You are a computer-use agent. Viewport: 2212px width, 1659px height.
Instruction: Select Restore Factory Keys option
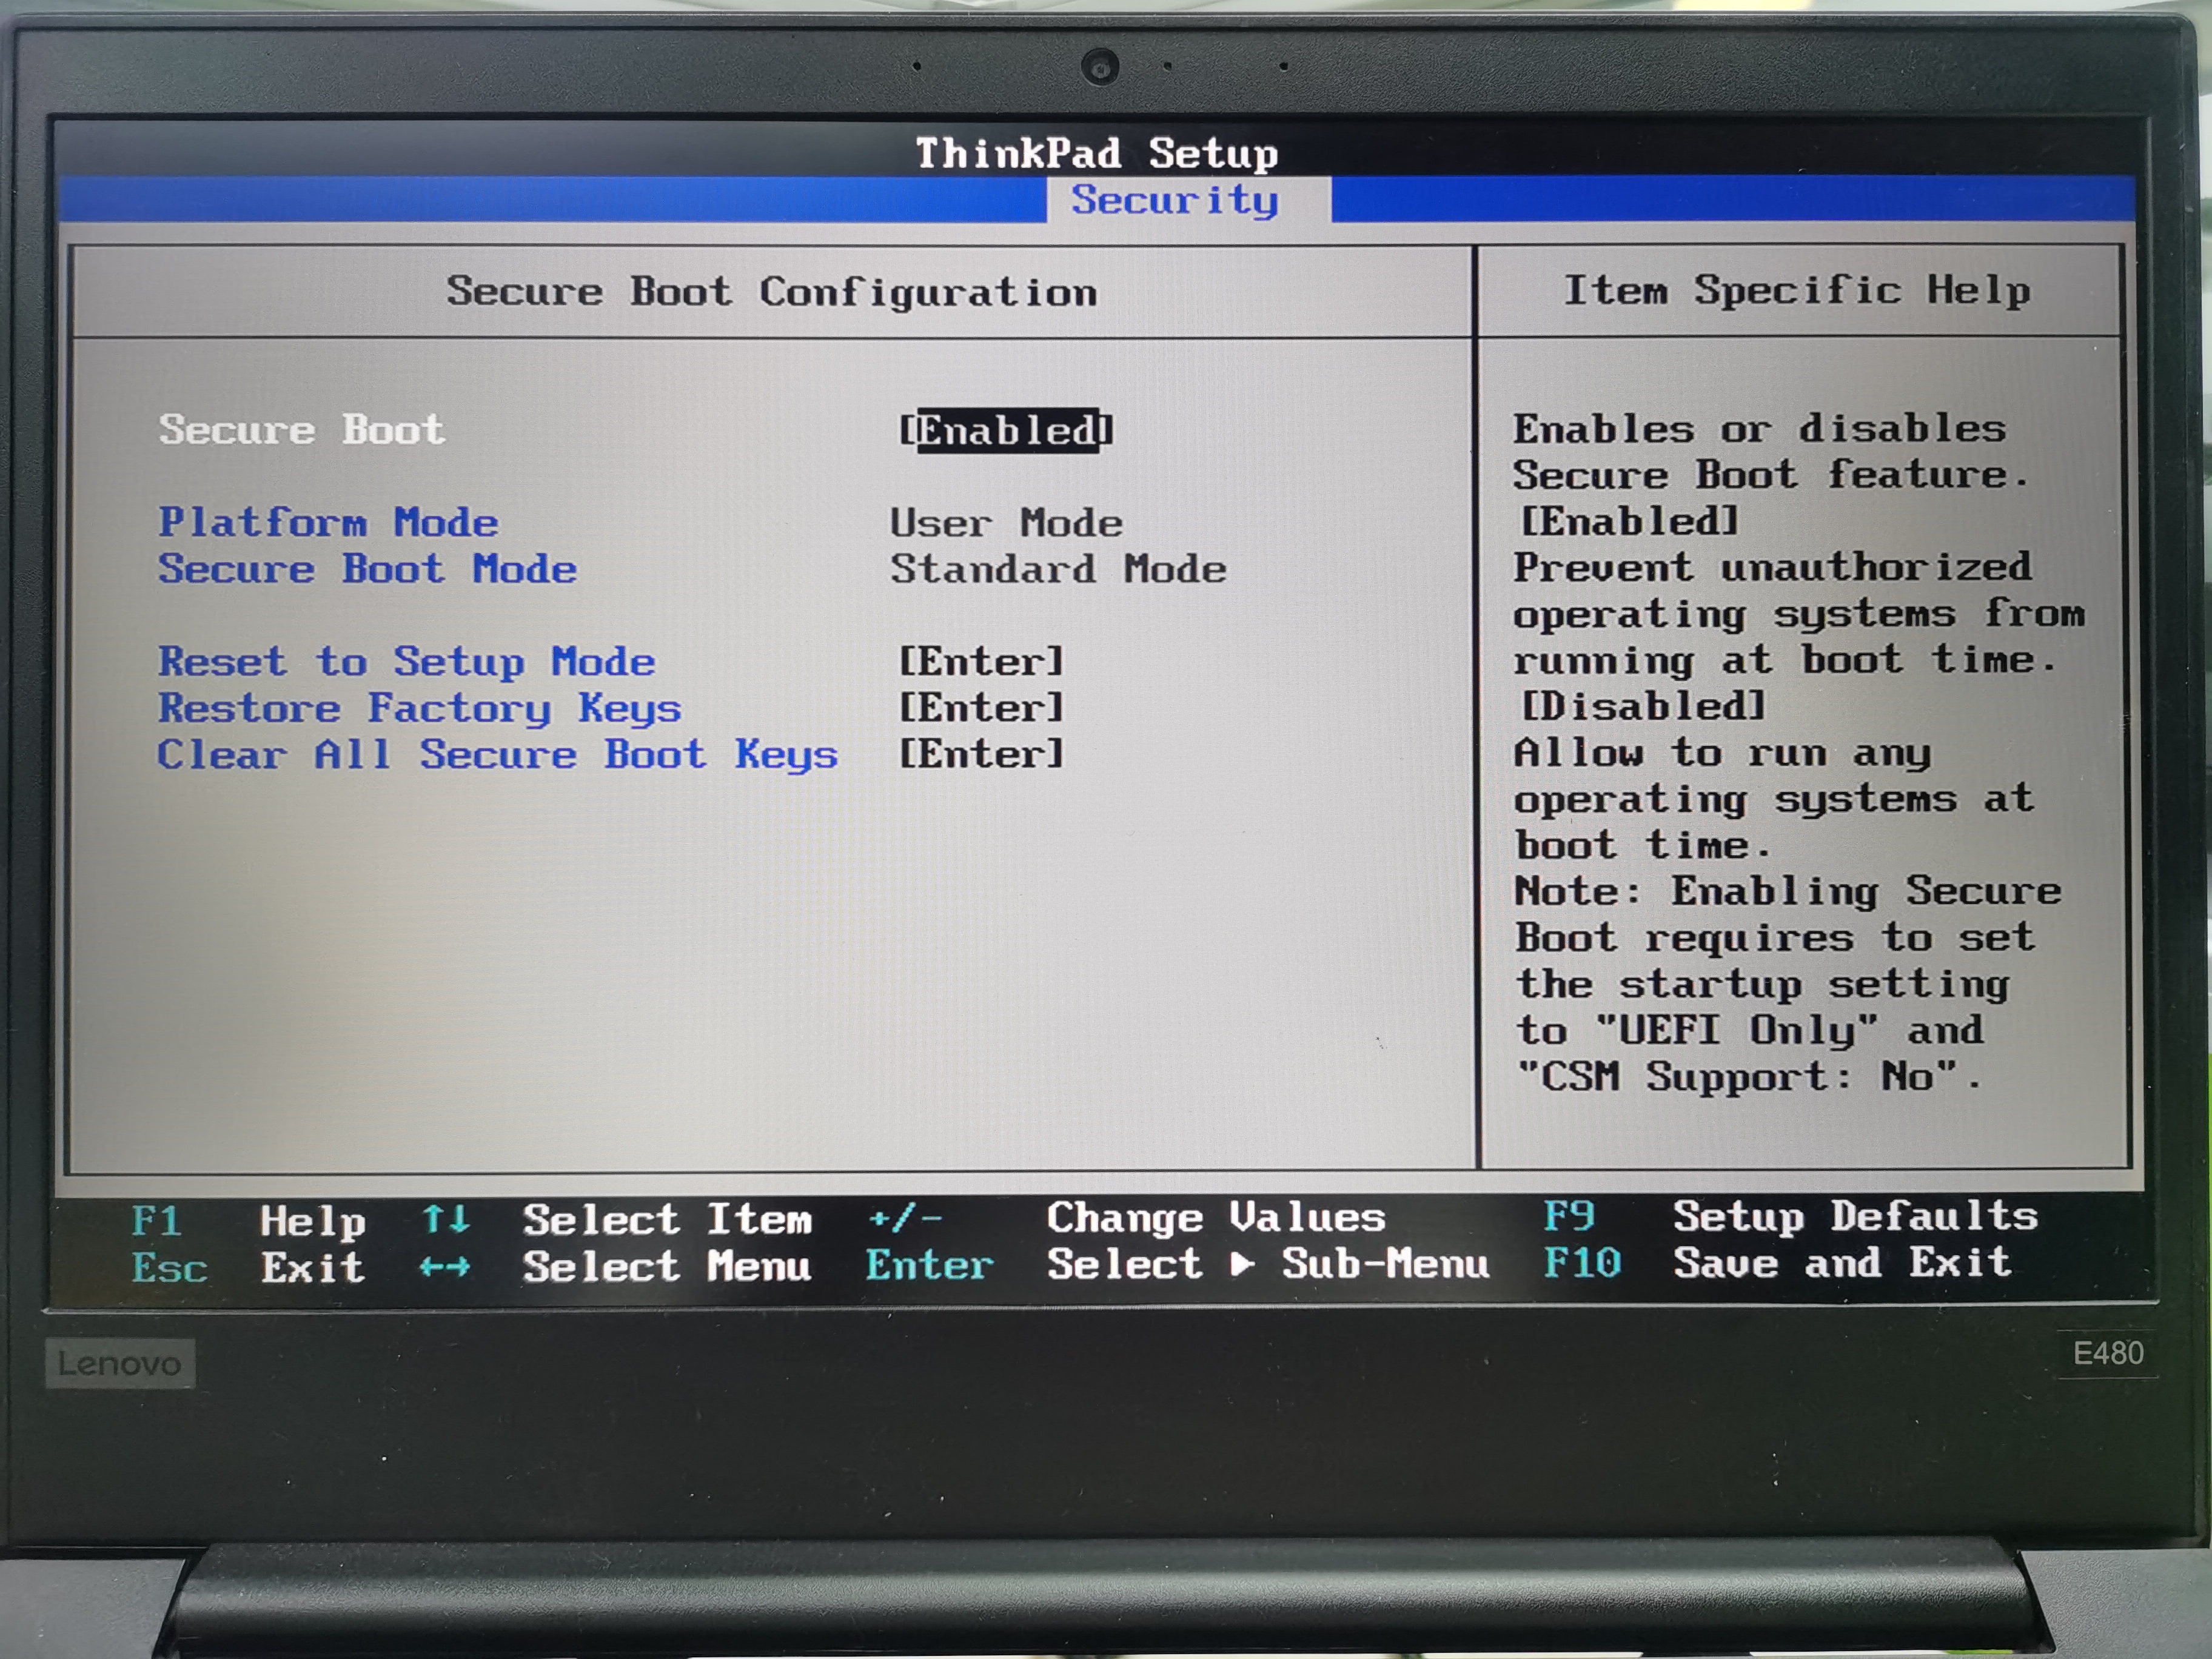(x=419, y=708)
